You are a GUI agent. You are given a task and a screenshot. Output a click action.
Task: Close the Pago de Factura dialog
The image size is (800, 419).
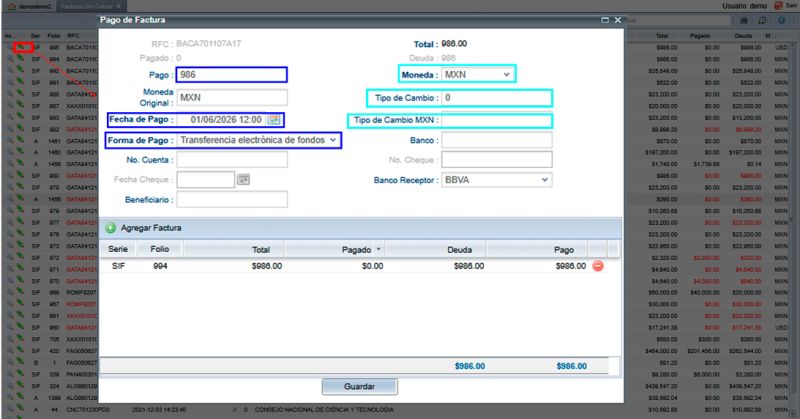(618, 20)
